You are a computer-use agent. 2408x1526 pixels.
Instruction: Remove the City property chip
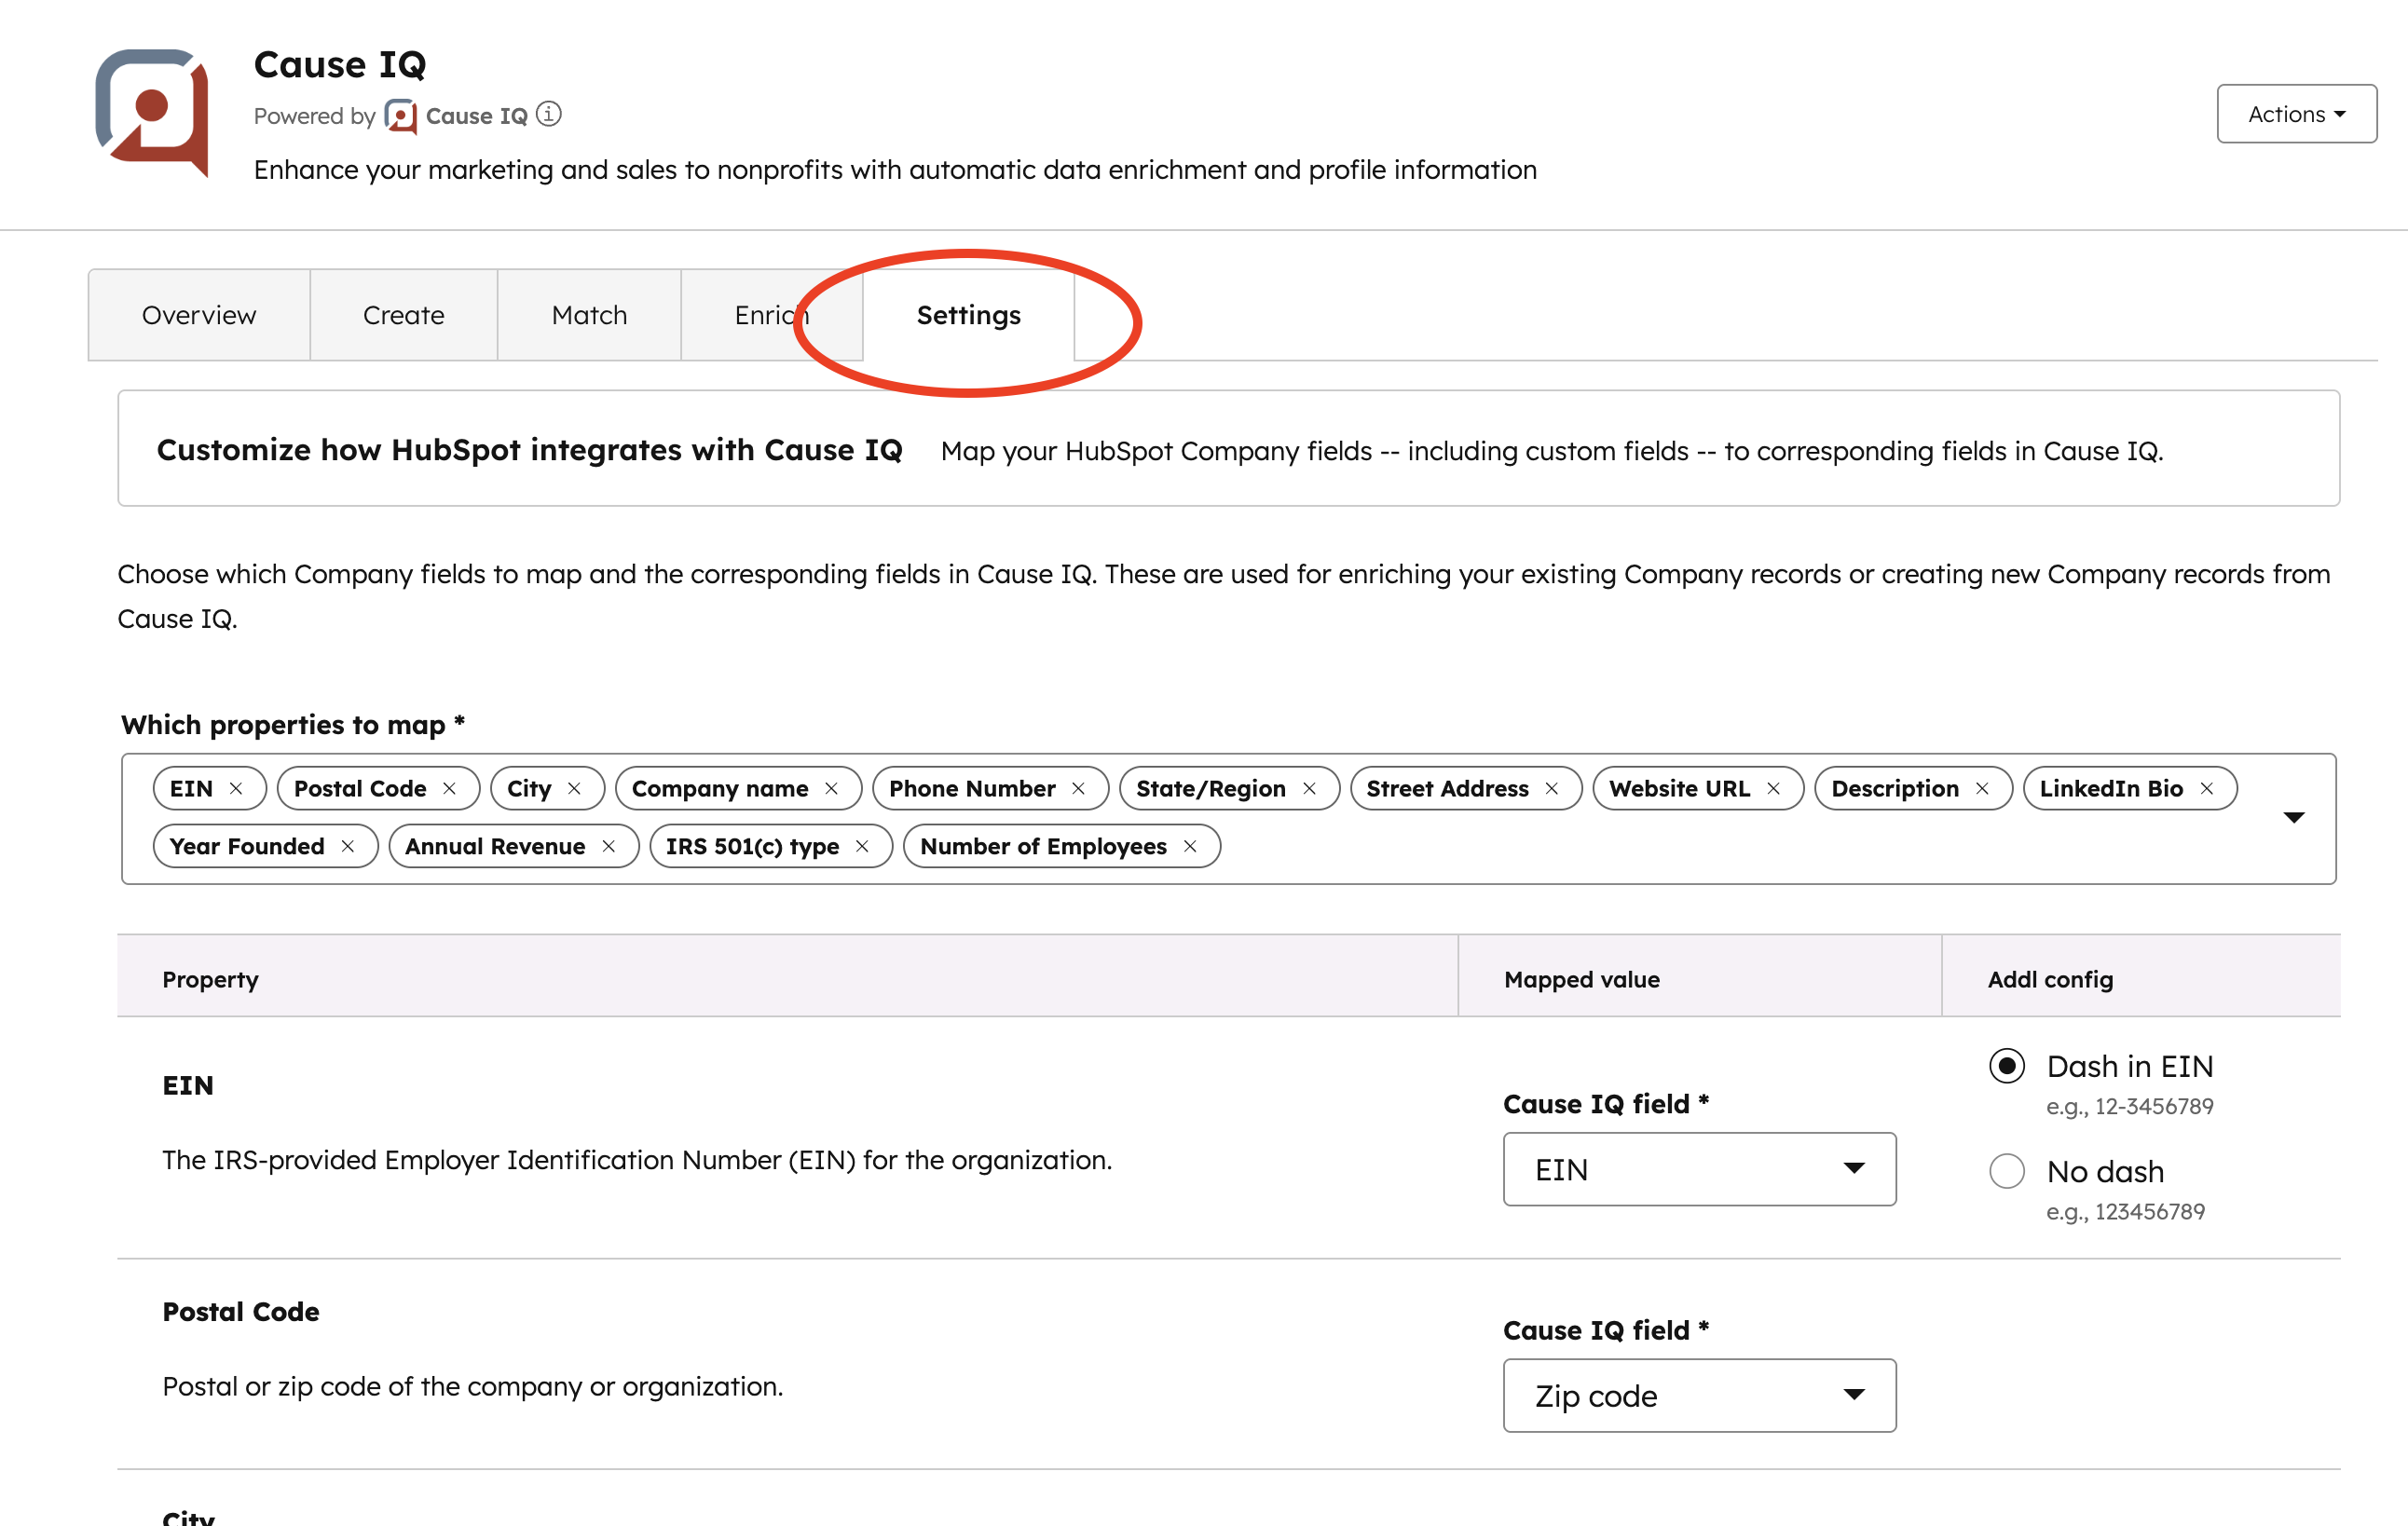[575, 788]
